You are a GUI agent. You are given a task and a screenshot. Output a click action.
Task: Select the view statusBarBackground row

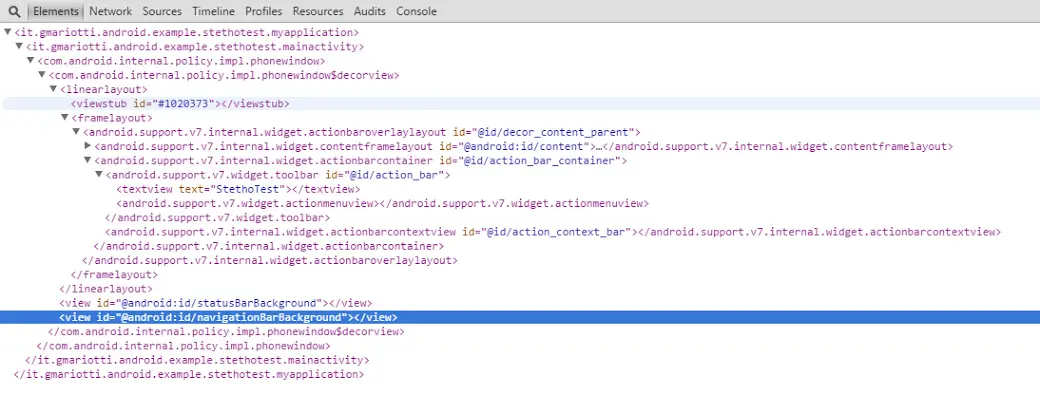click(216, 303)
